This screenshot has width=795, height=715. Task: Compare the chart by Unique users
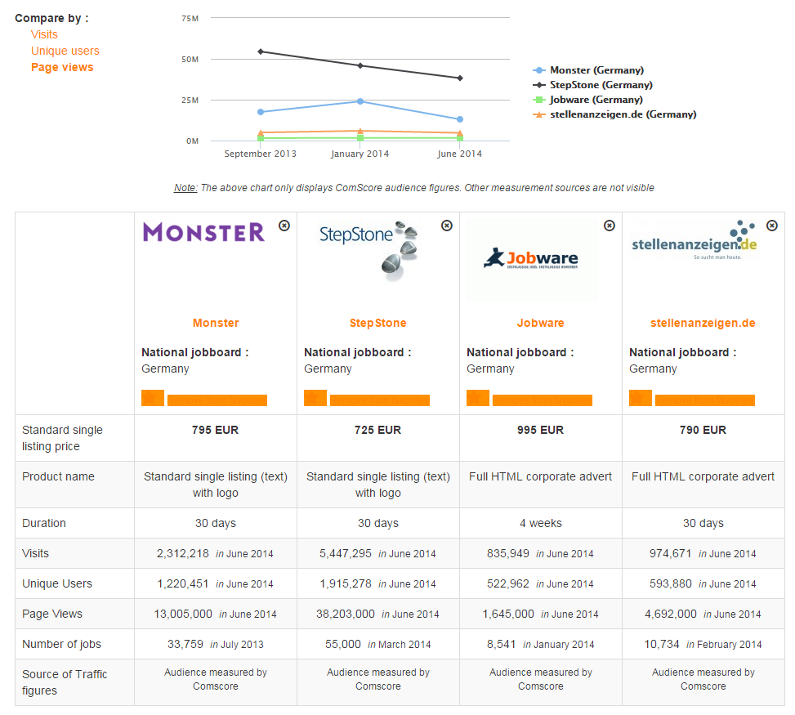tap(65, 51)
